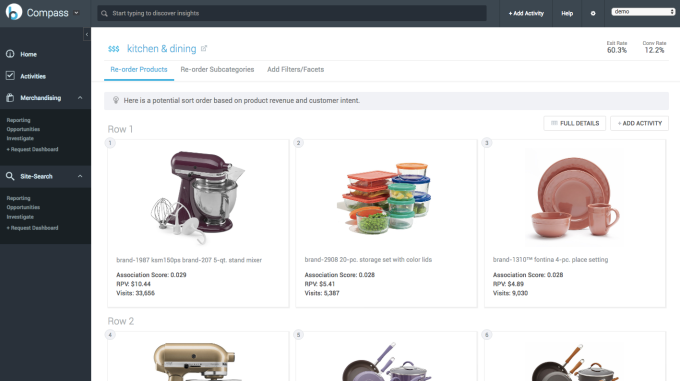Collapse the Site-Search section chevron
This screenshot has height=381, width=680.
coord(80,176)
